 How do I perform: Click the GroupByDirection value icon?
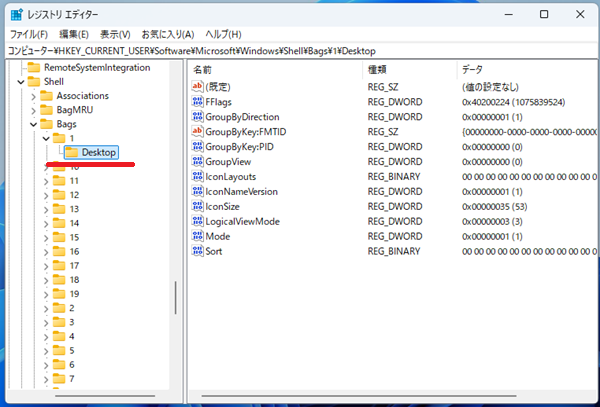coord(197,117)
